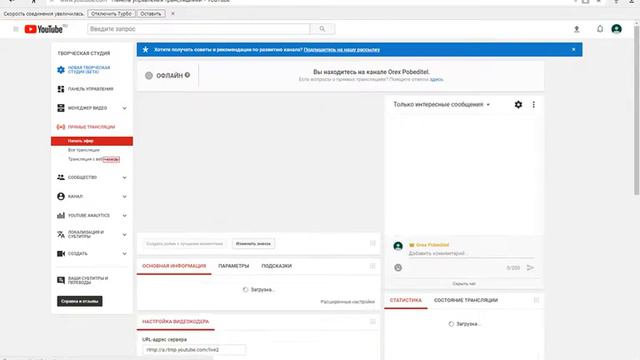This screenshot has height=360, width=640.
Task: Click the Изменить значок button
Action: pyautogui.click(x=253, y=244)
